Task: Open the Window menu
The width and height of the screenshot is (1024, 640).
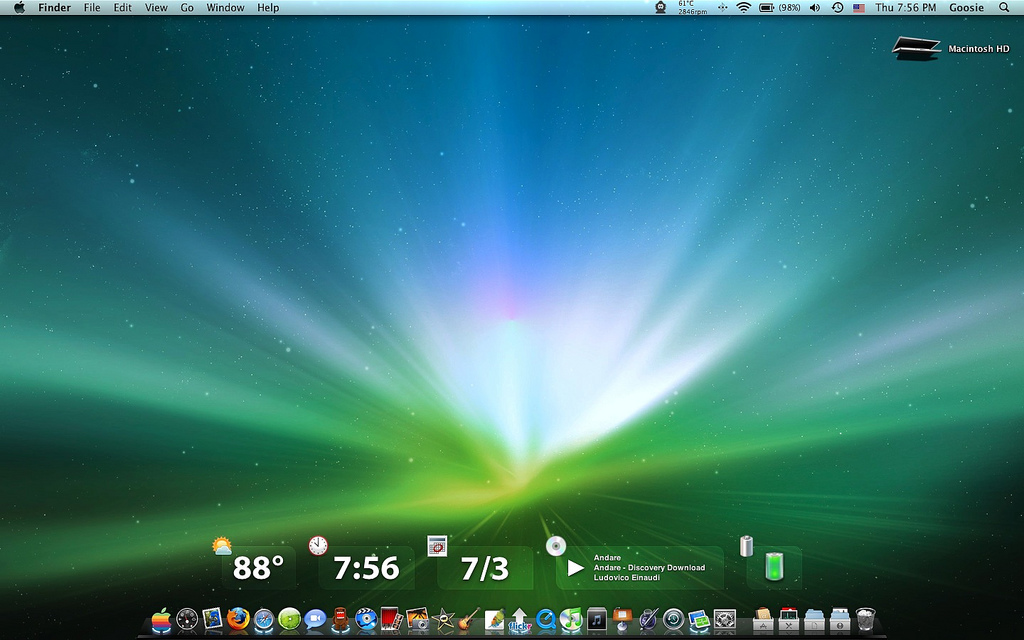Action: click(x=225, y=8)
